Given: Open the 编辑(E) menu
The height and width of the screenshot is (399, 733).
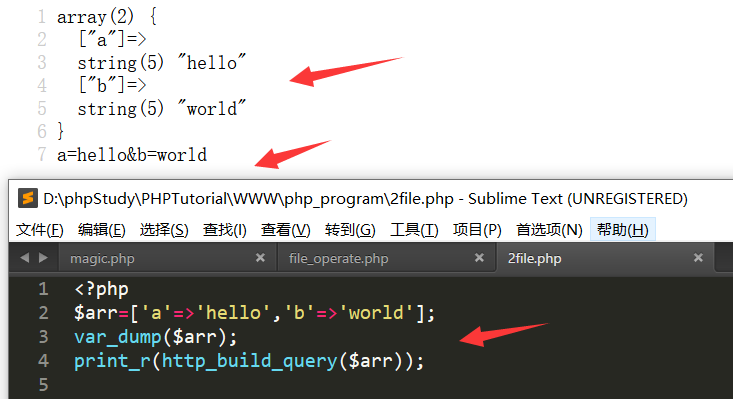Looking at the screenshot, I should pos(101,230).
